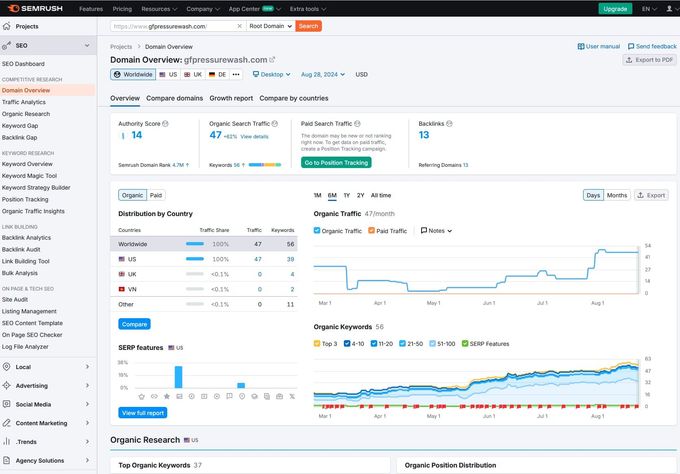Open external link icon next to gfpressurewash.com
Screen dimensions: 680x474
(x=272, y=59)
